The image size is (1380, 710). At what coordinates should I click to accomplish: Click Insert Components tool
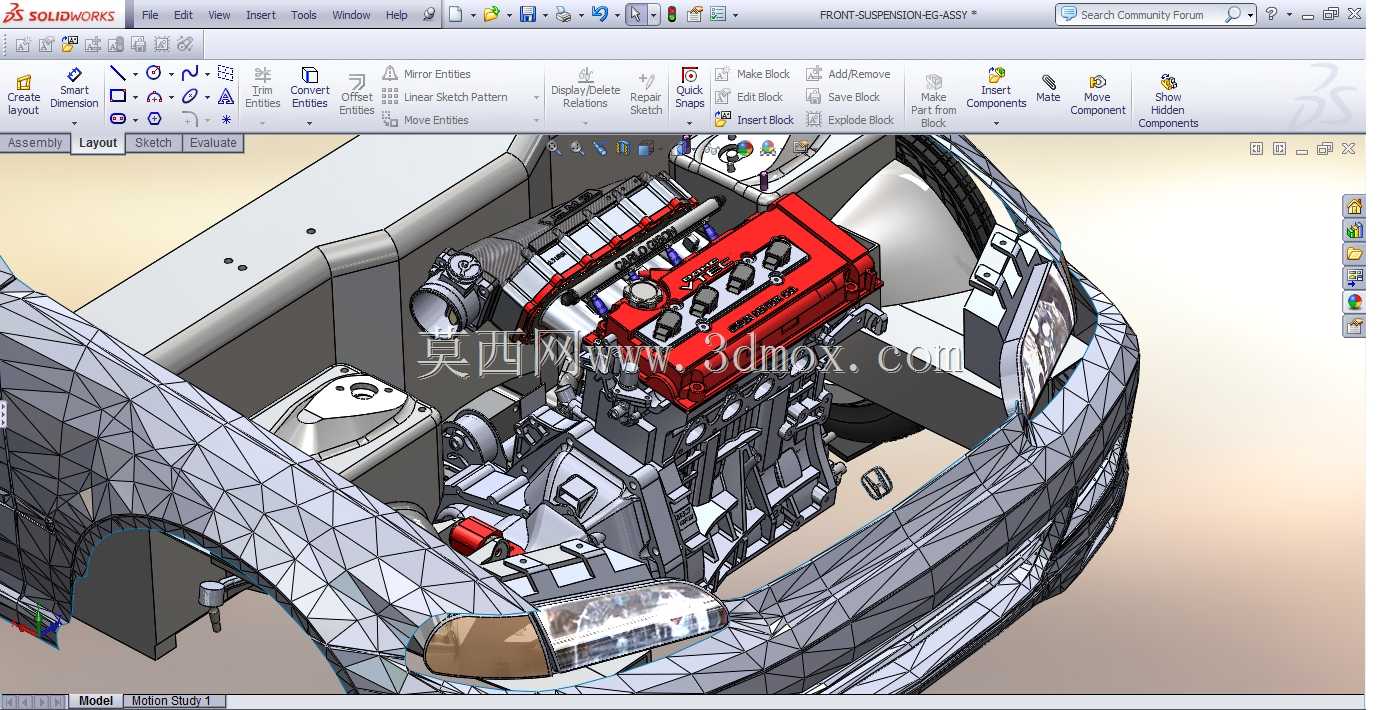coord(996,89)
